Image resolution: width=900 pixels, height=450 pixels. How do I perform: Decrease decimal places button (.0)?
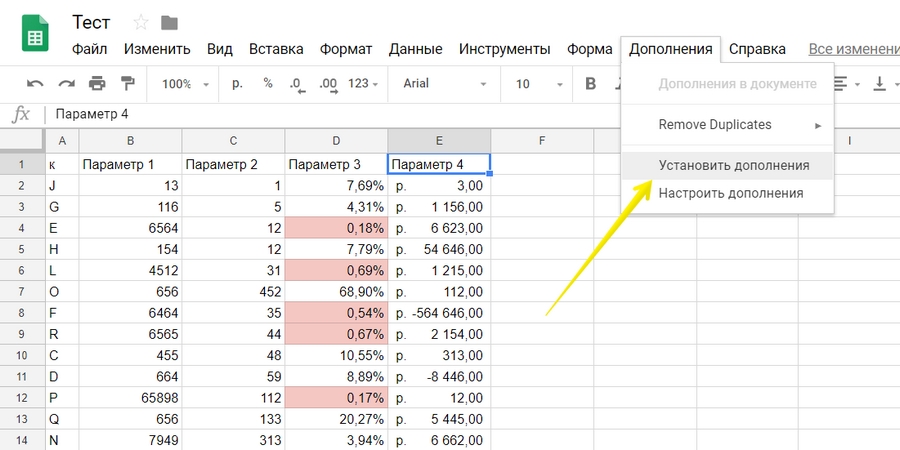[x=295, y=84]
